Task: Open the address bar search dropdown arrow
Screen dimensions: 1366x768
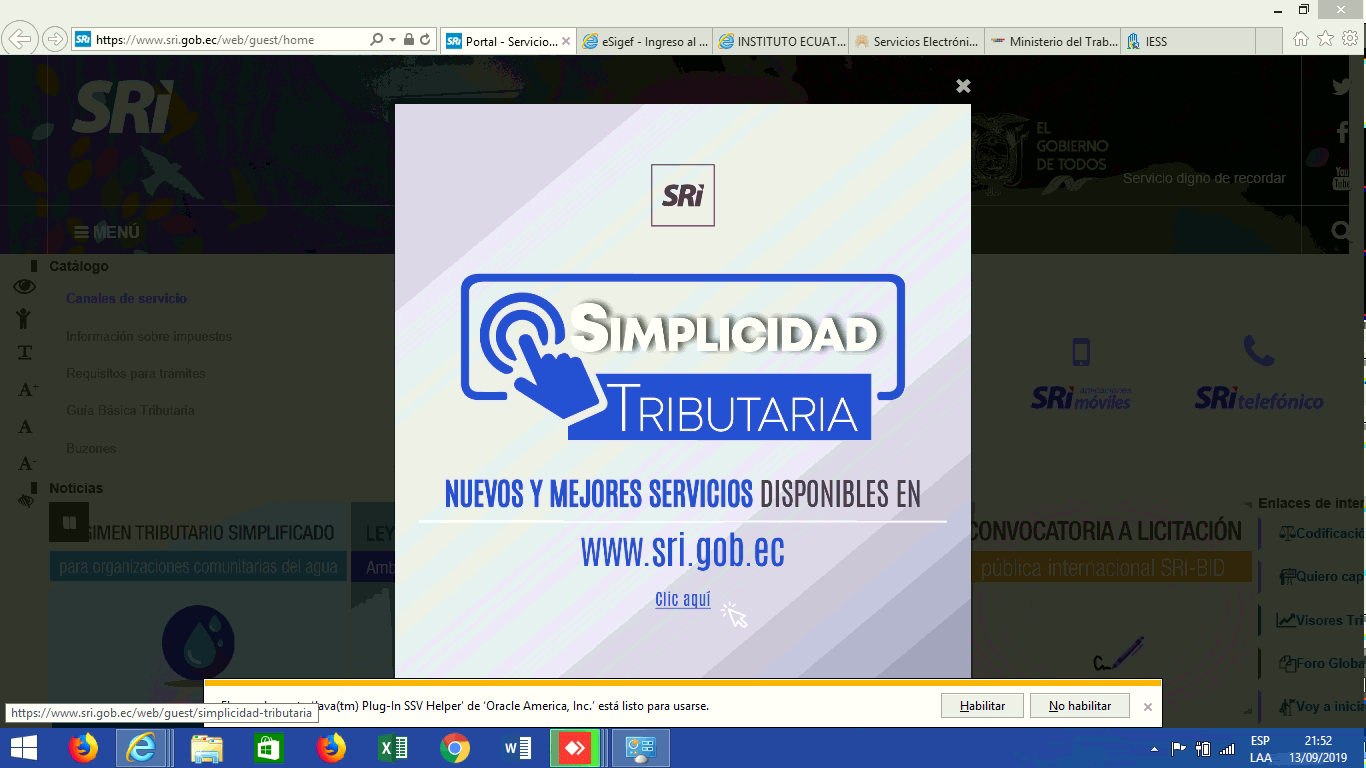Action: coord(392,40)
